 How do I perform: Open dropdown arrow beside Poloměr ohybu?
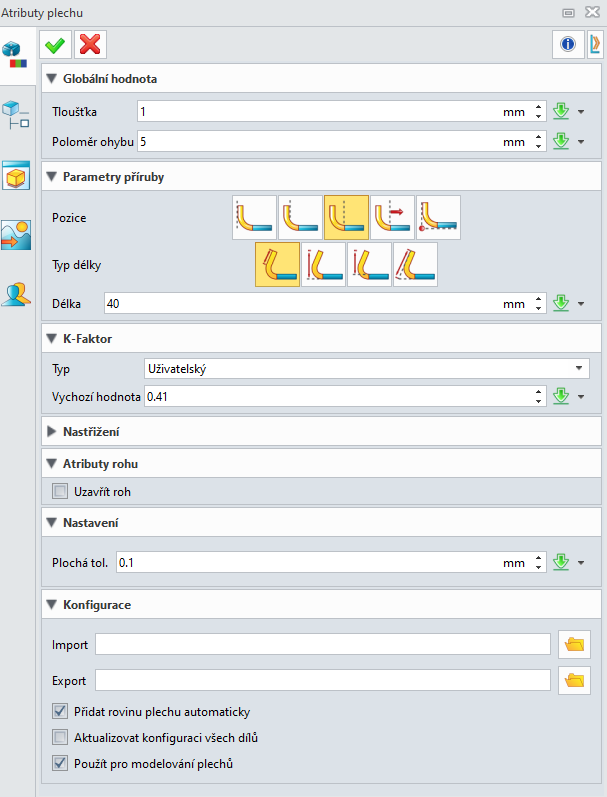(x=581, y=142)
